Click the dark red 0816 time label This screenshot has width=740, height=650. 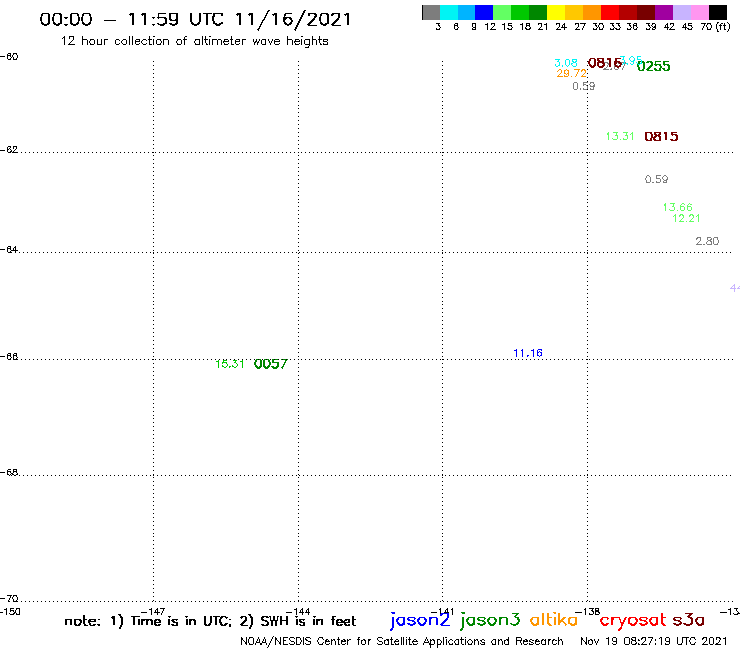tap(605, 63)
